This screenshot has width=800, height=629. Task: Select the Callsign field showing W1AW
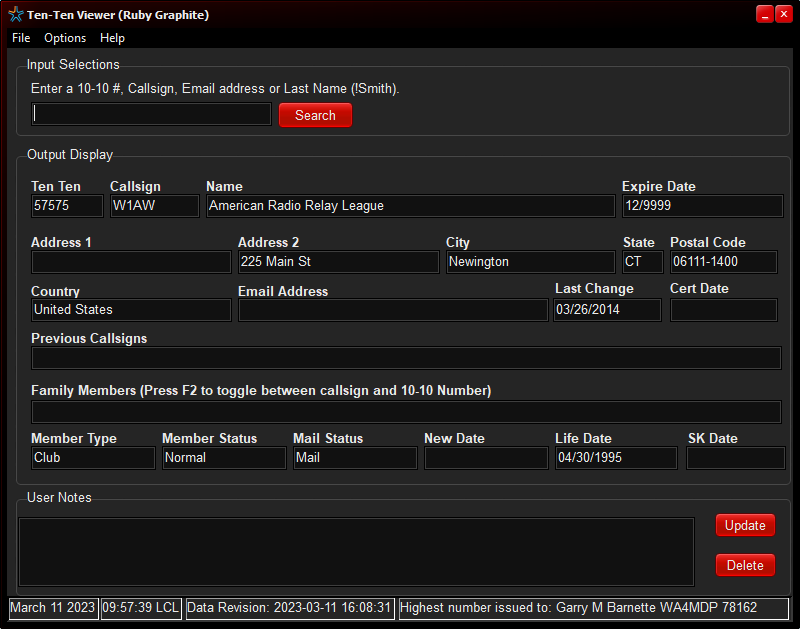(x=154, y=206)
